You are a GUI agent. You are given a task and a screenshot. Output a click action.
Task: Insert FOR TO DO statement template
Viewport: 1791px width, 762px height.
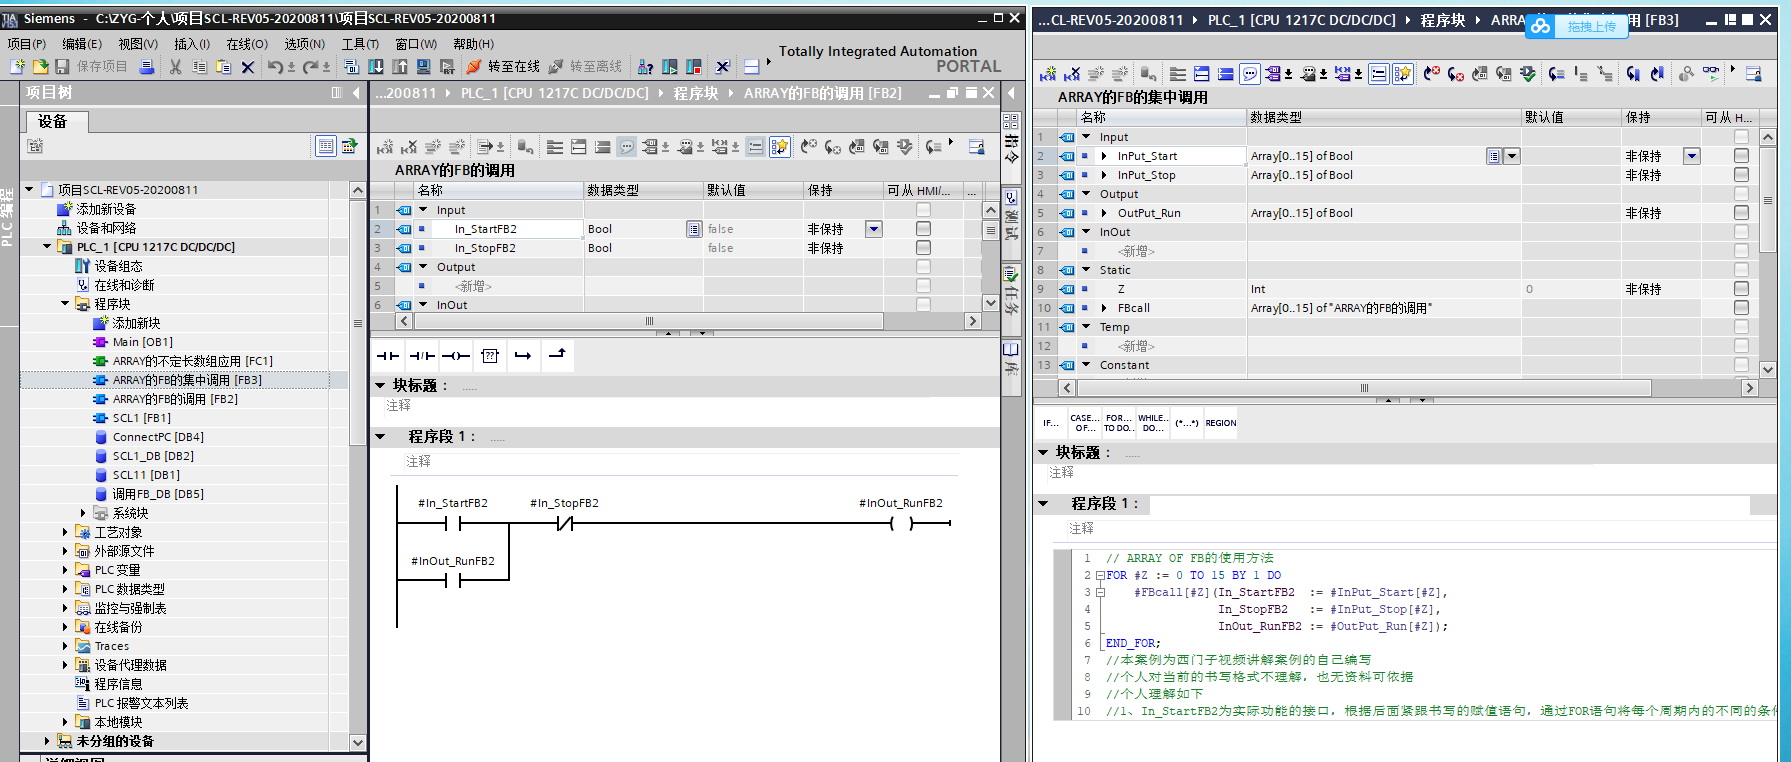pyautogui.click(x=1118, y=423)
